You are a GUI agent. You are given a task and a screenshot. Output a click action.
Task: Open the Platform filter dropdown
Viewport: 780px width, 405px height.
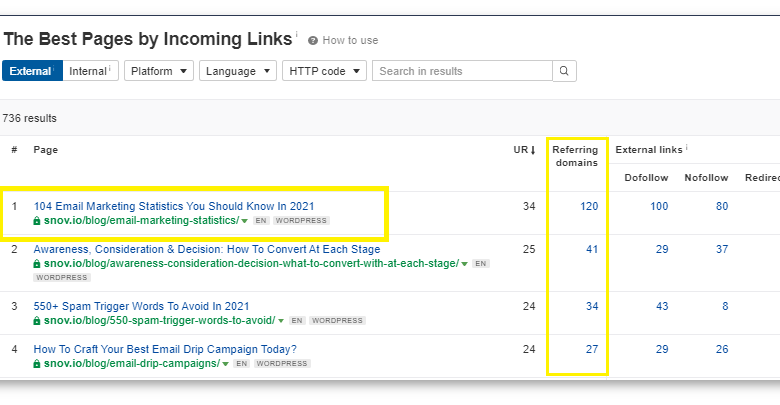(158, 71)
